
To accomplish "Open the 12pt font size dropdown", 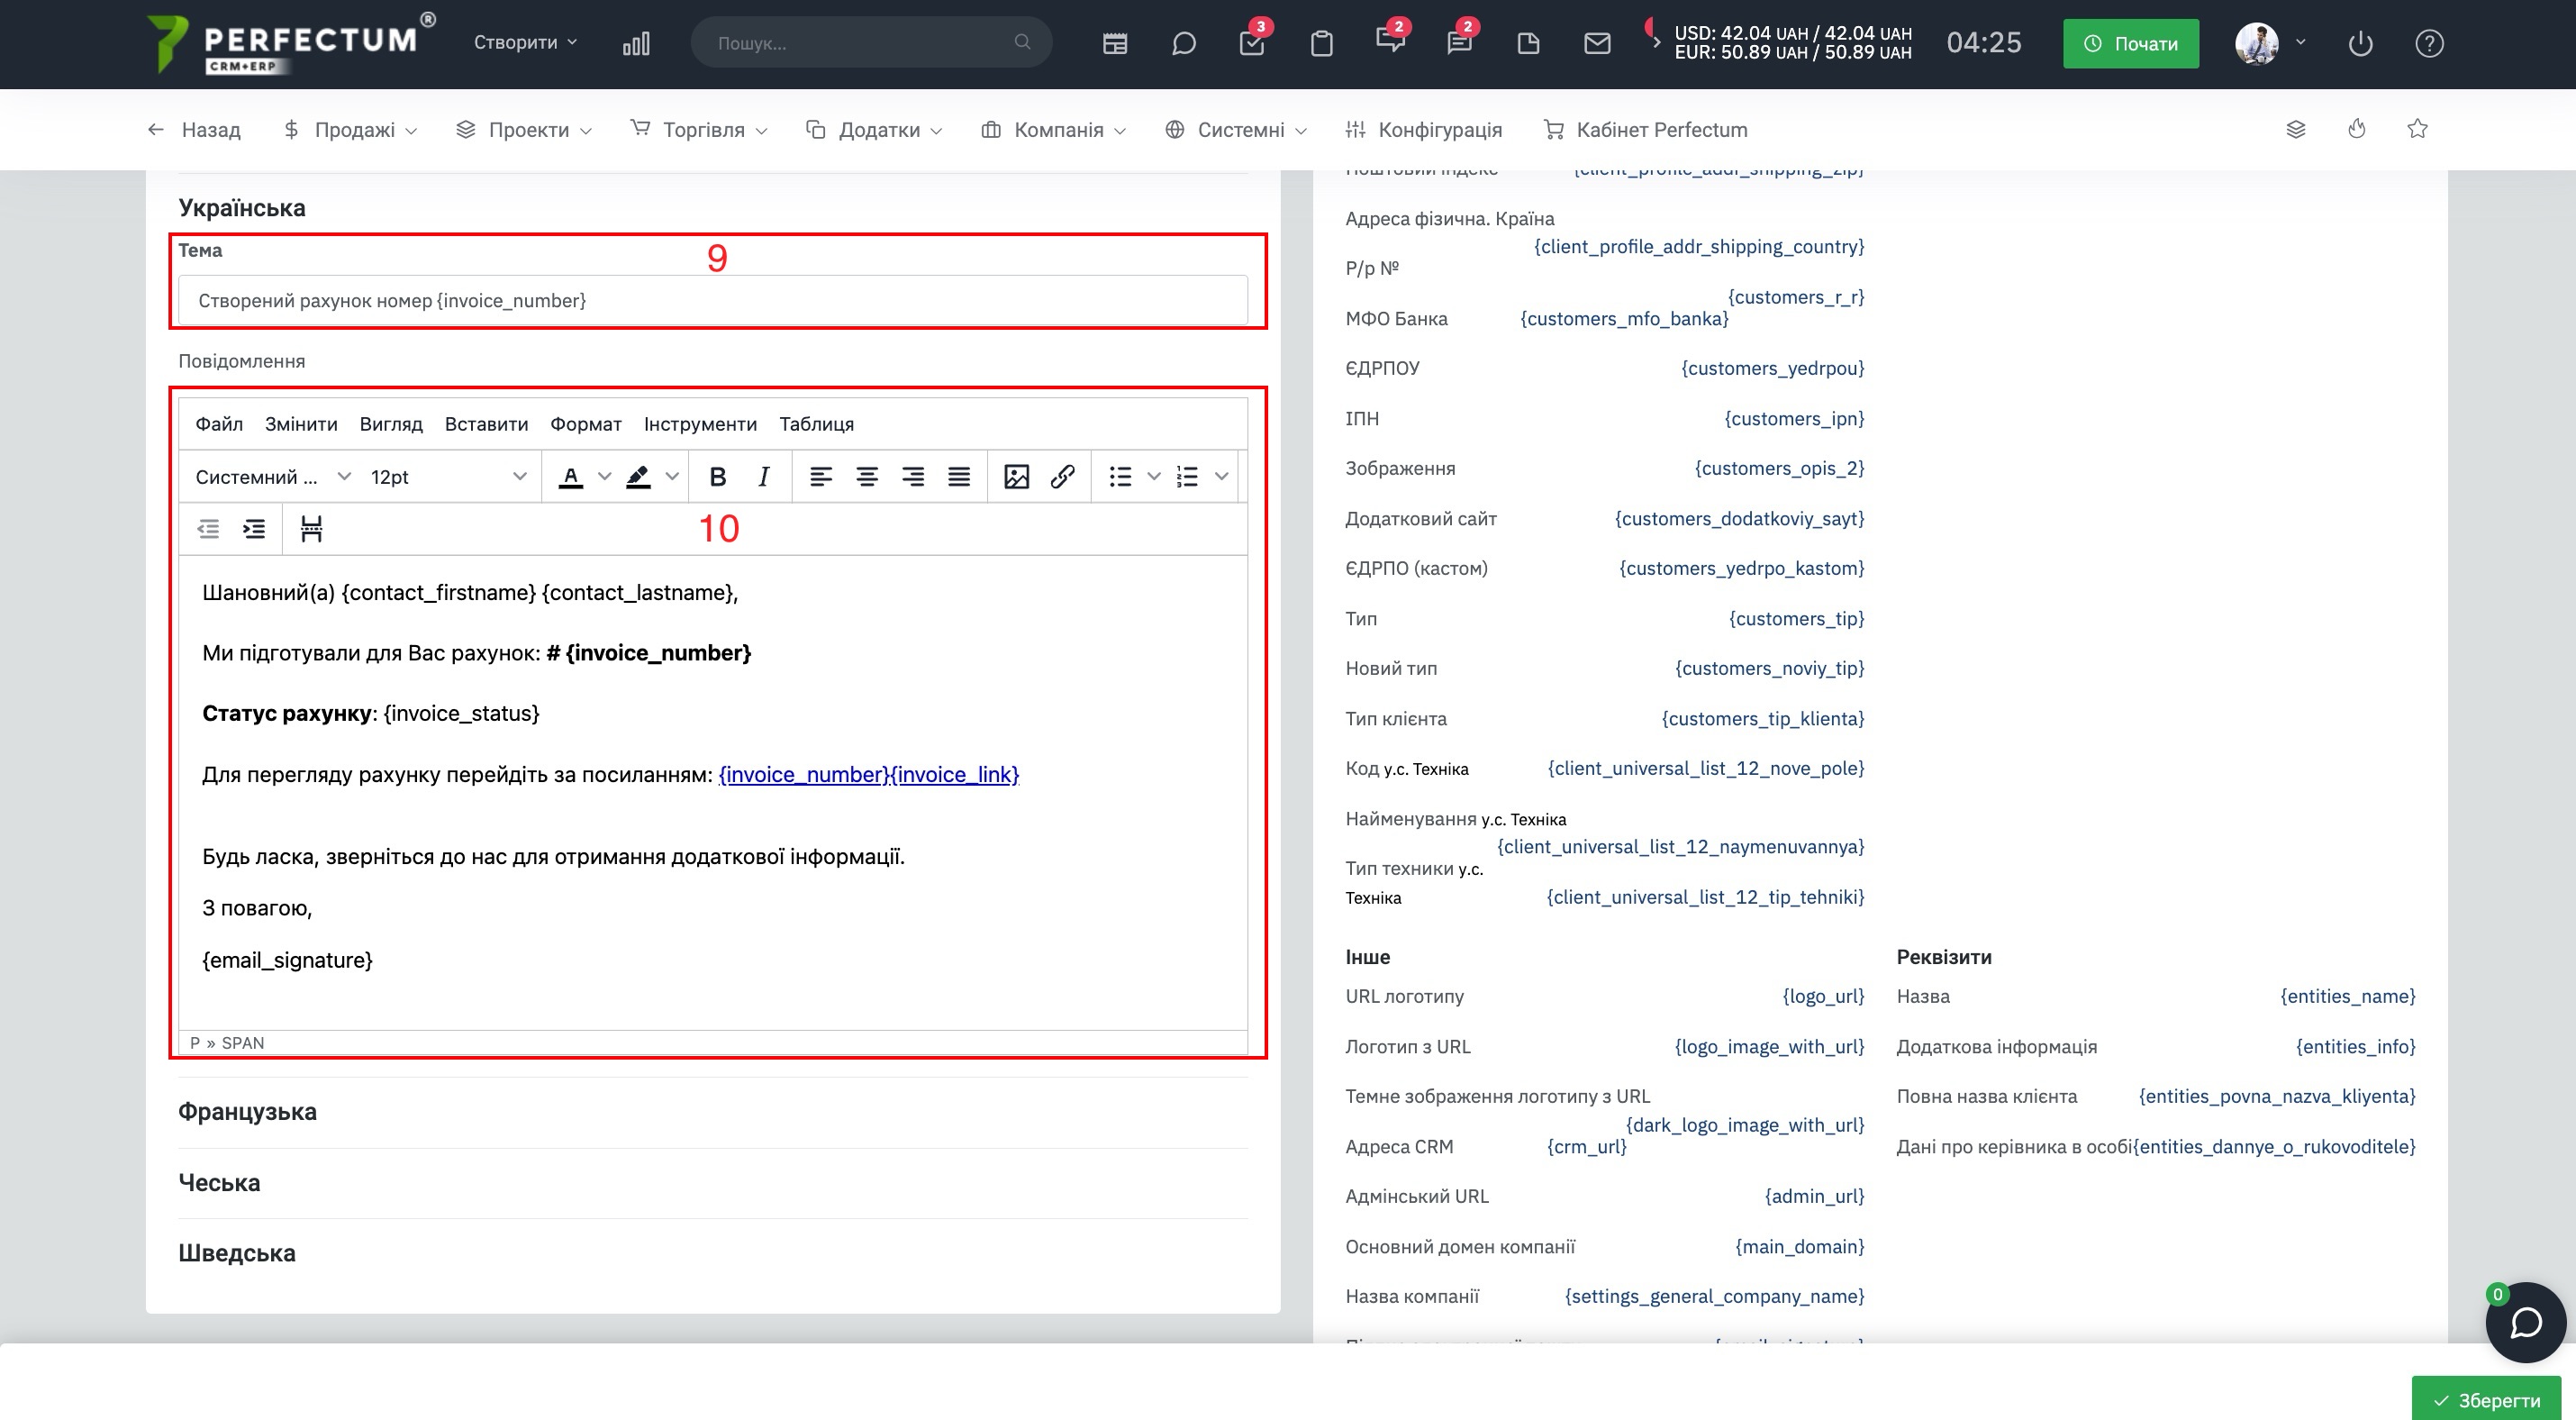I will (x=448, y=477).
